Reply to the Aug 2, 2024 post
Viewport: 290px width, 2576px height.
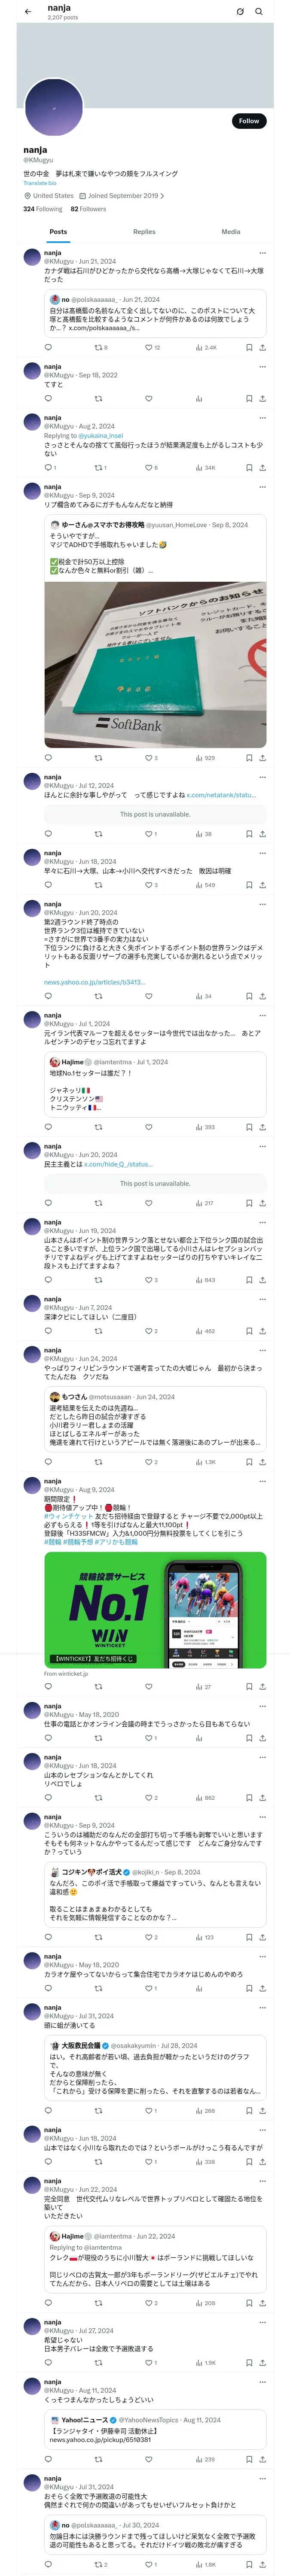48,467
